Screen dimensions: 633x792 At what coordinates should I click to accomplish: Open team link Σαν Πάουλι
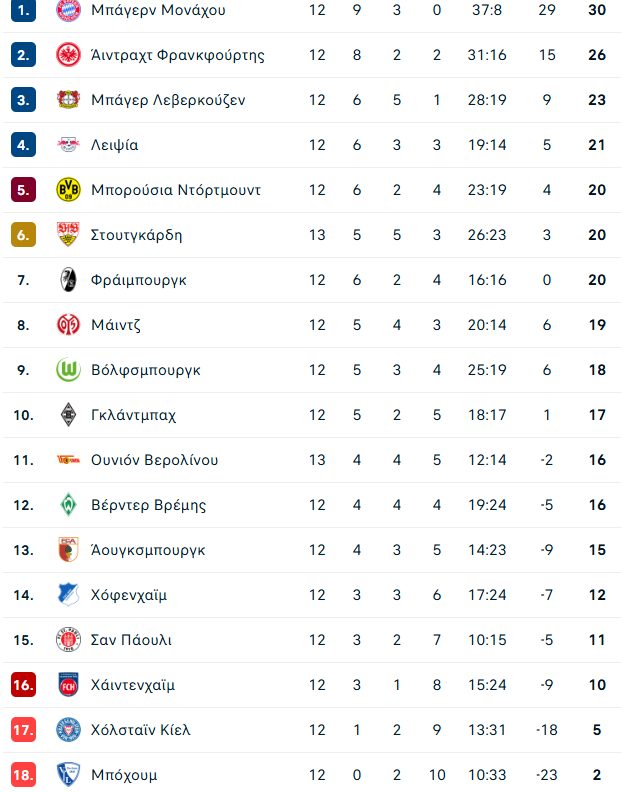pos(131,640)
